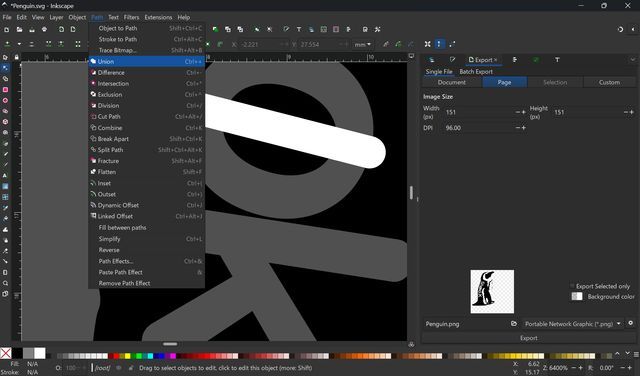Select the Node tool in toolbox
Image resolution: width=640 pixels, height=376 pixels.
coord(5,68)
